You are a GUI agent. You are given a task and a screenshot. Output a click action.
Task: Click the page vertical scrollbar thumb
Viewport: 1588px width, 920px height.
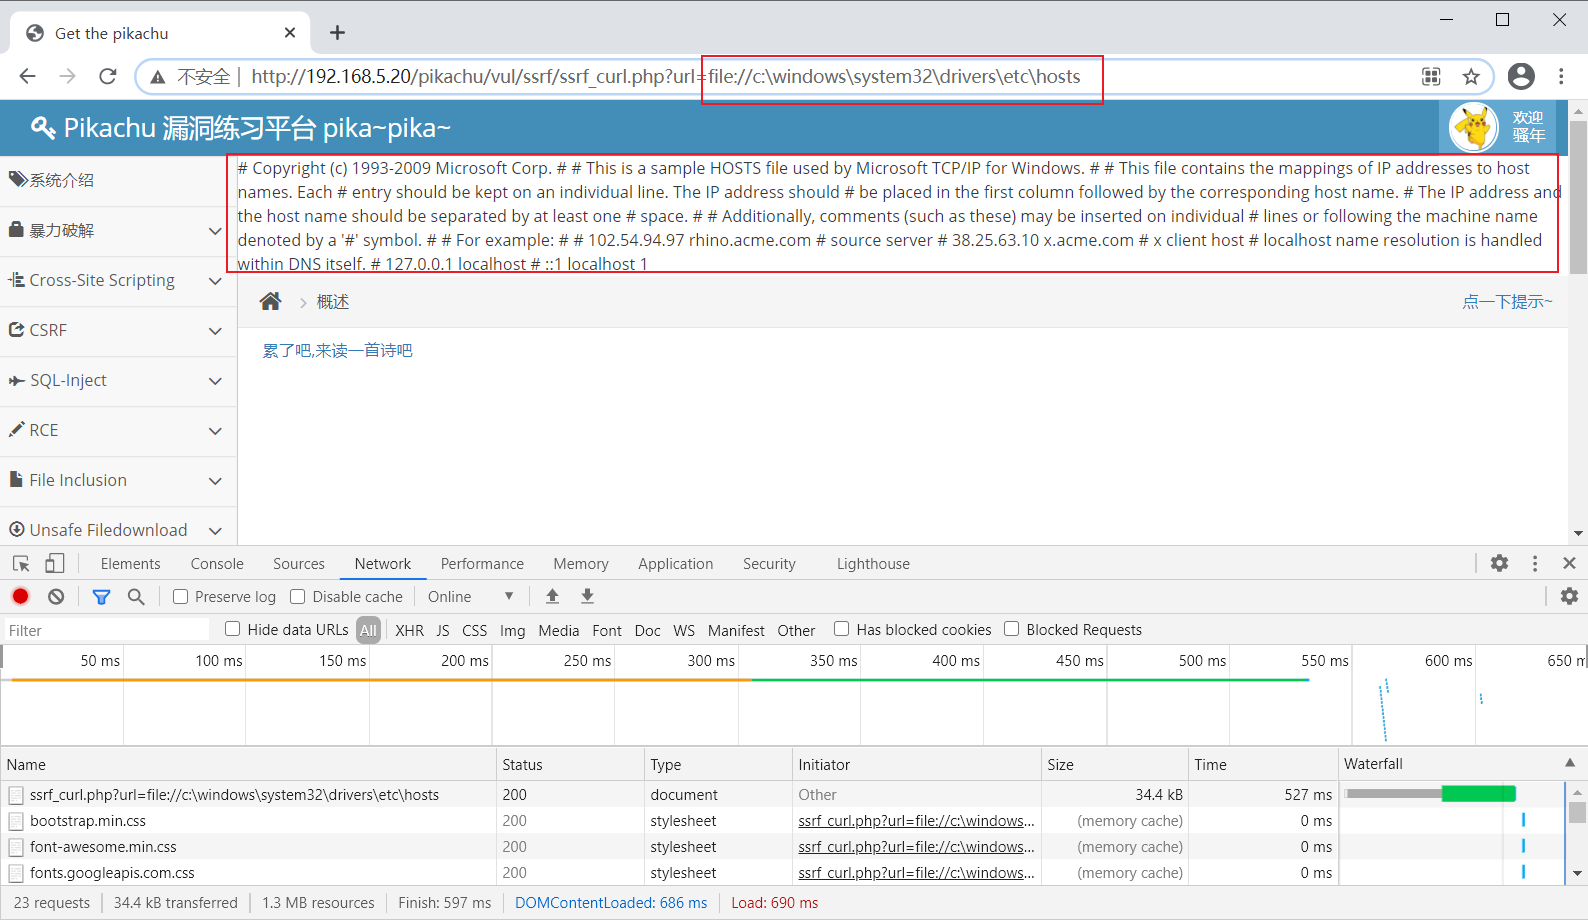(1578, 197)
